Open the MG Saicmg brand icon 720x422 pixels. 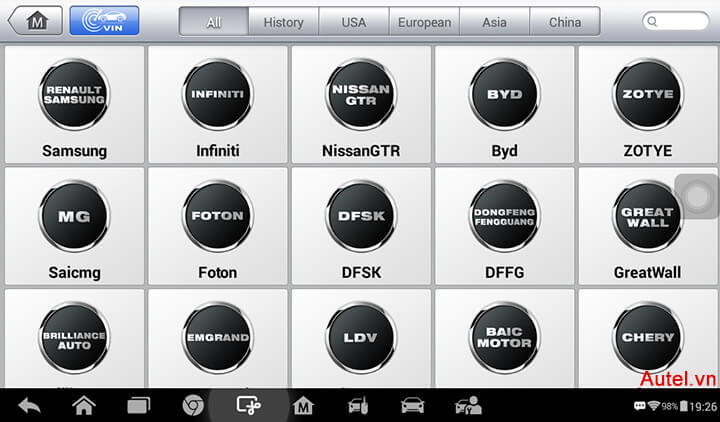pos(74,216)
